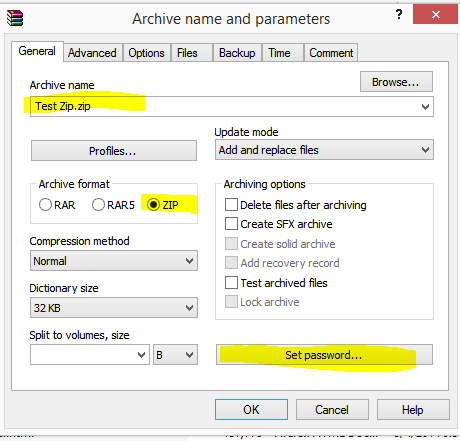Click the question mark help icon

click(x=399, y=14)
